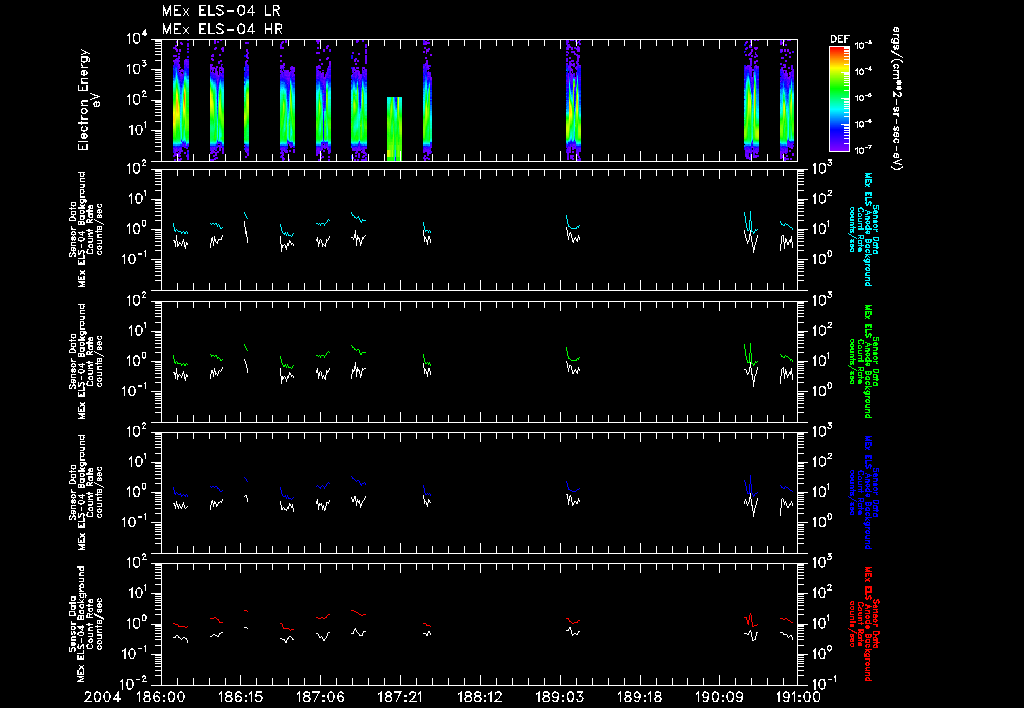The width and height of the screenshot is (1024, 708).
Task: Select the "Electron Energy eV" axis label
Action: (x=89, y=100)
